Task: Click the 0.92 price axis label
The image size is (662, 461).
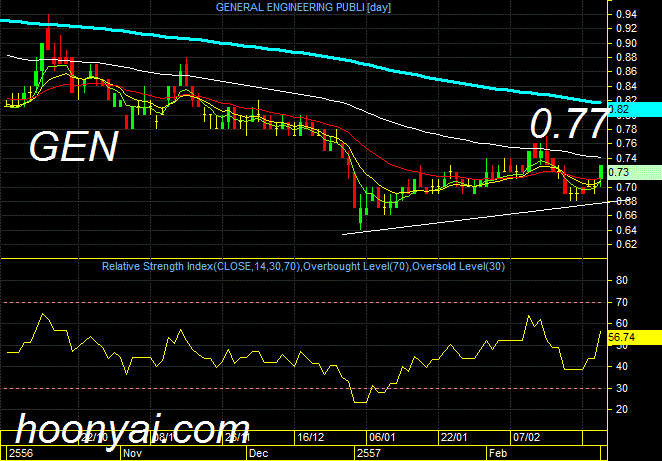Action: point(626,29)
